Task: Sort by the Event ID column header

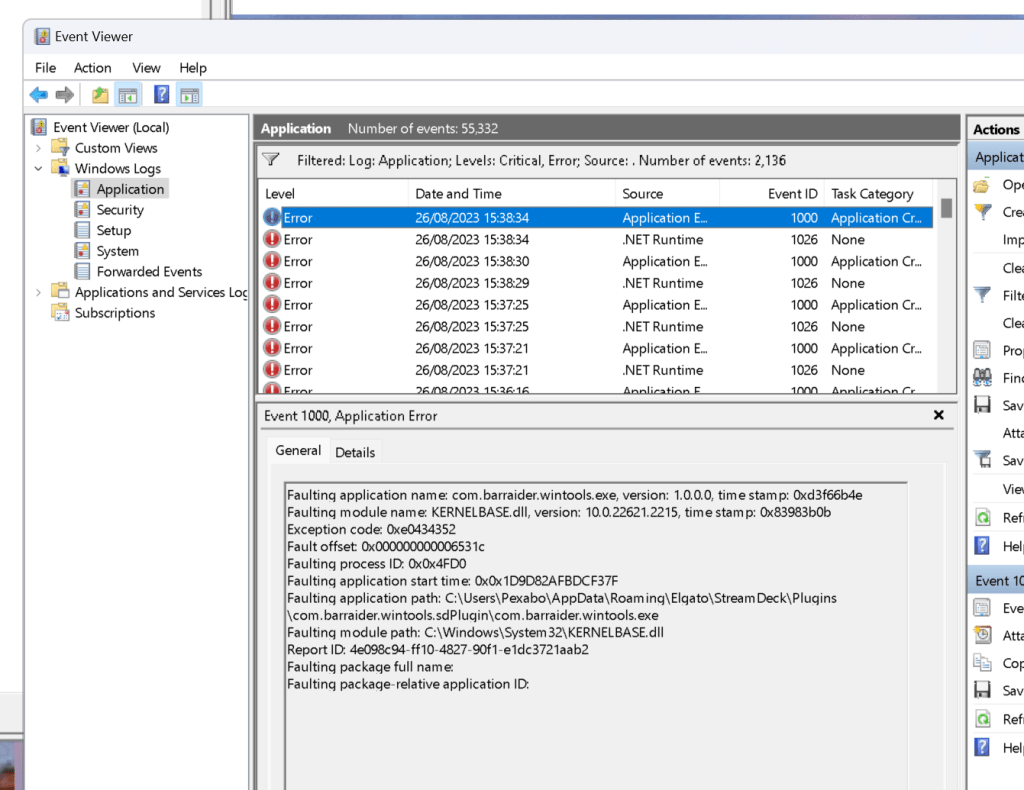Action: 771,194
